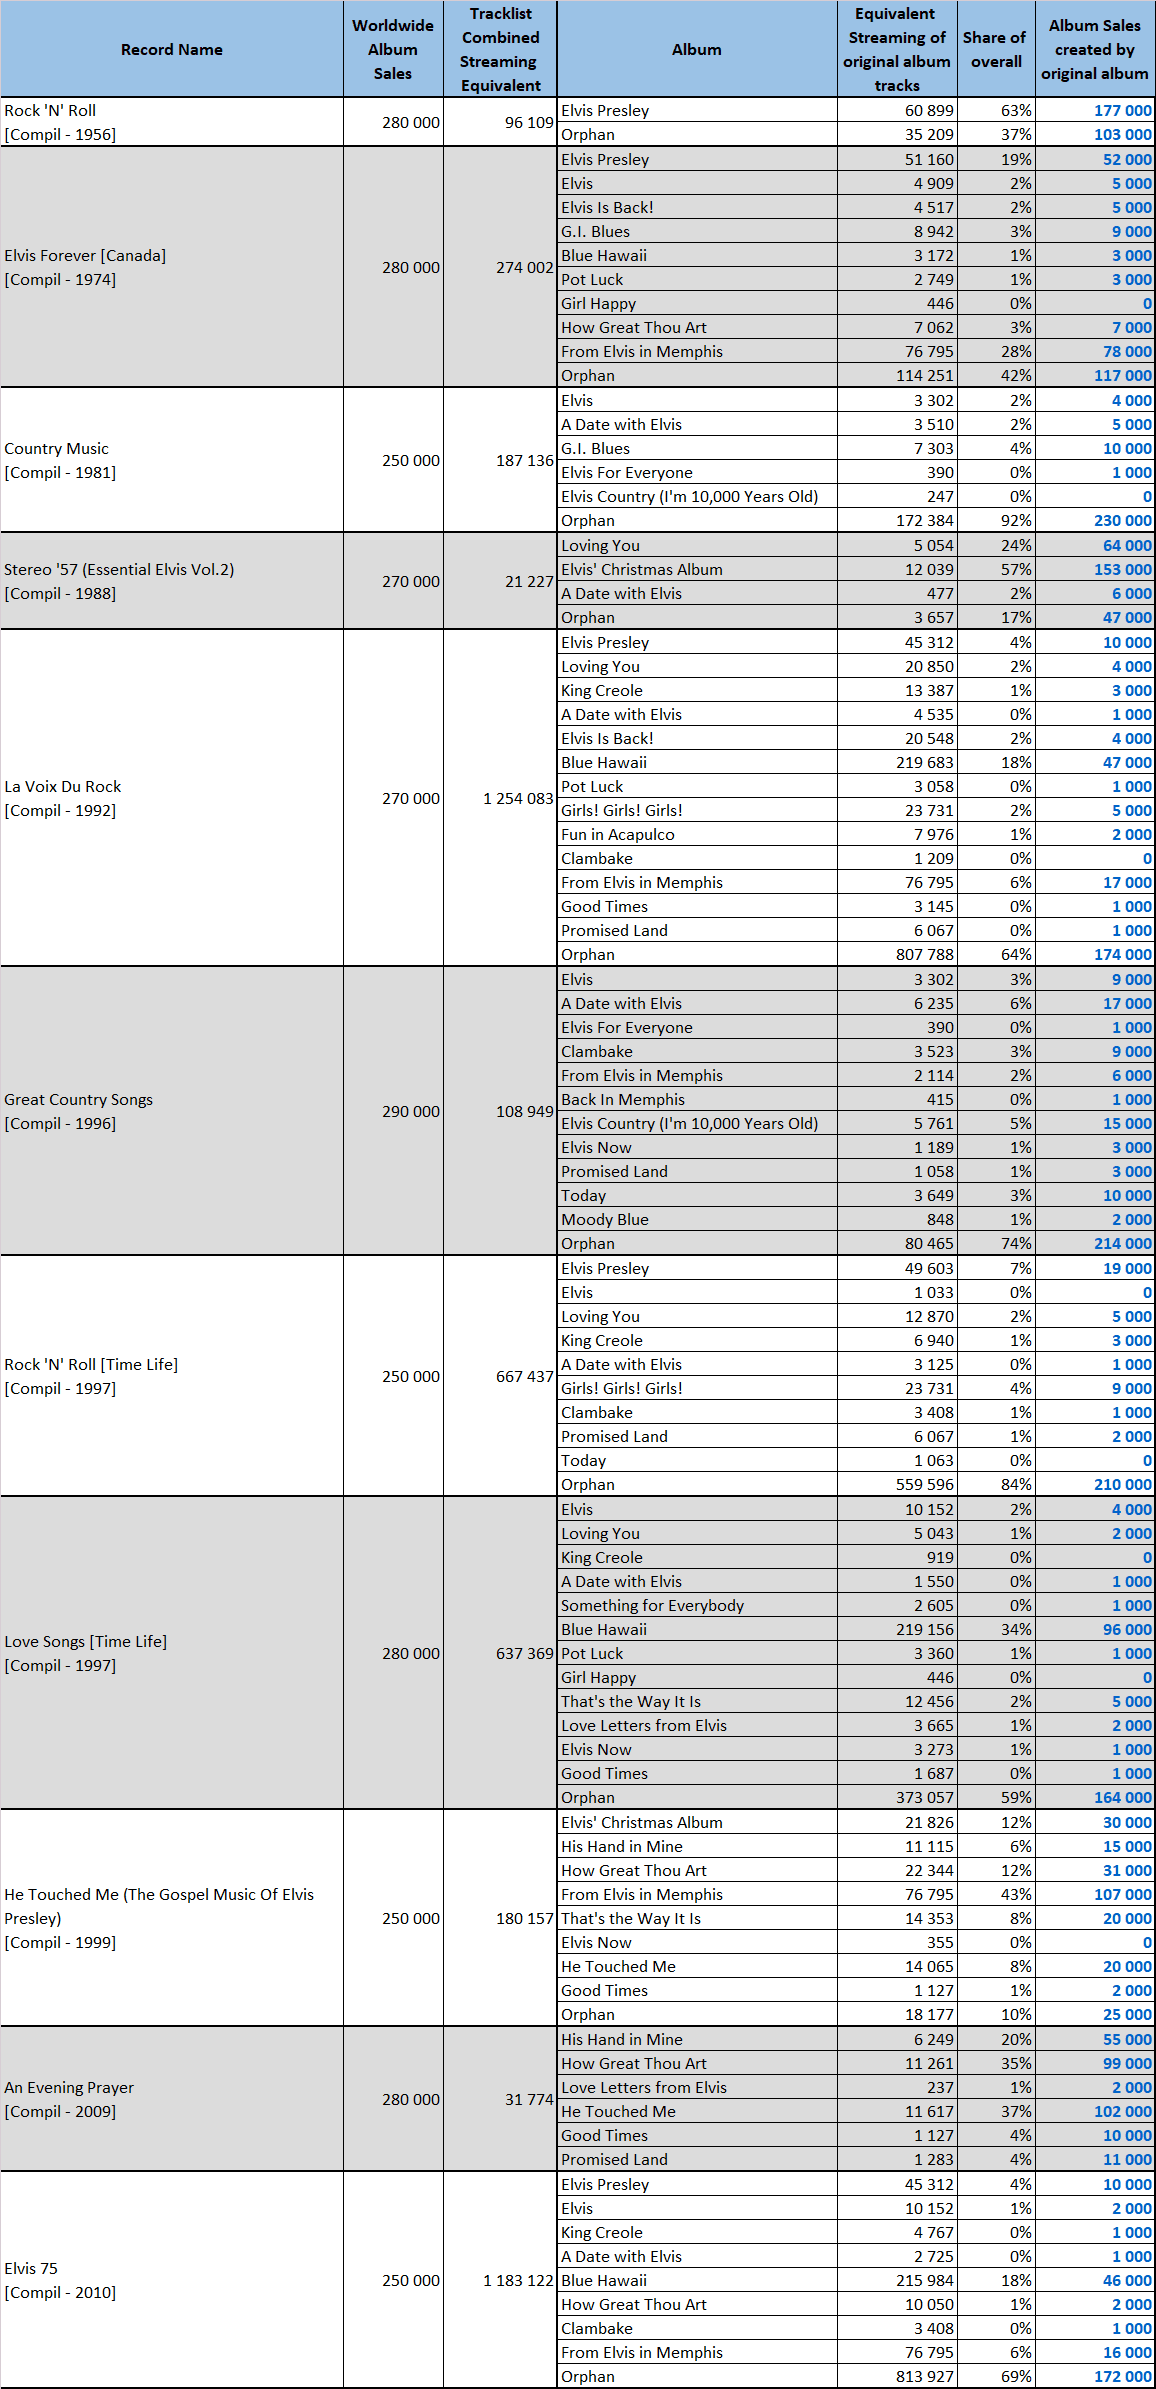Select streaming equivalent value '637 369'
The width and height of the screenshot is (1156, 2389).
pos(525,1653)
